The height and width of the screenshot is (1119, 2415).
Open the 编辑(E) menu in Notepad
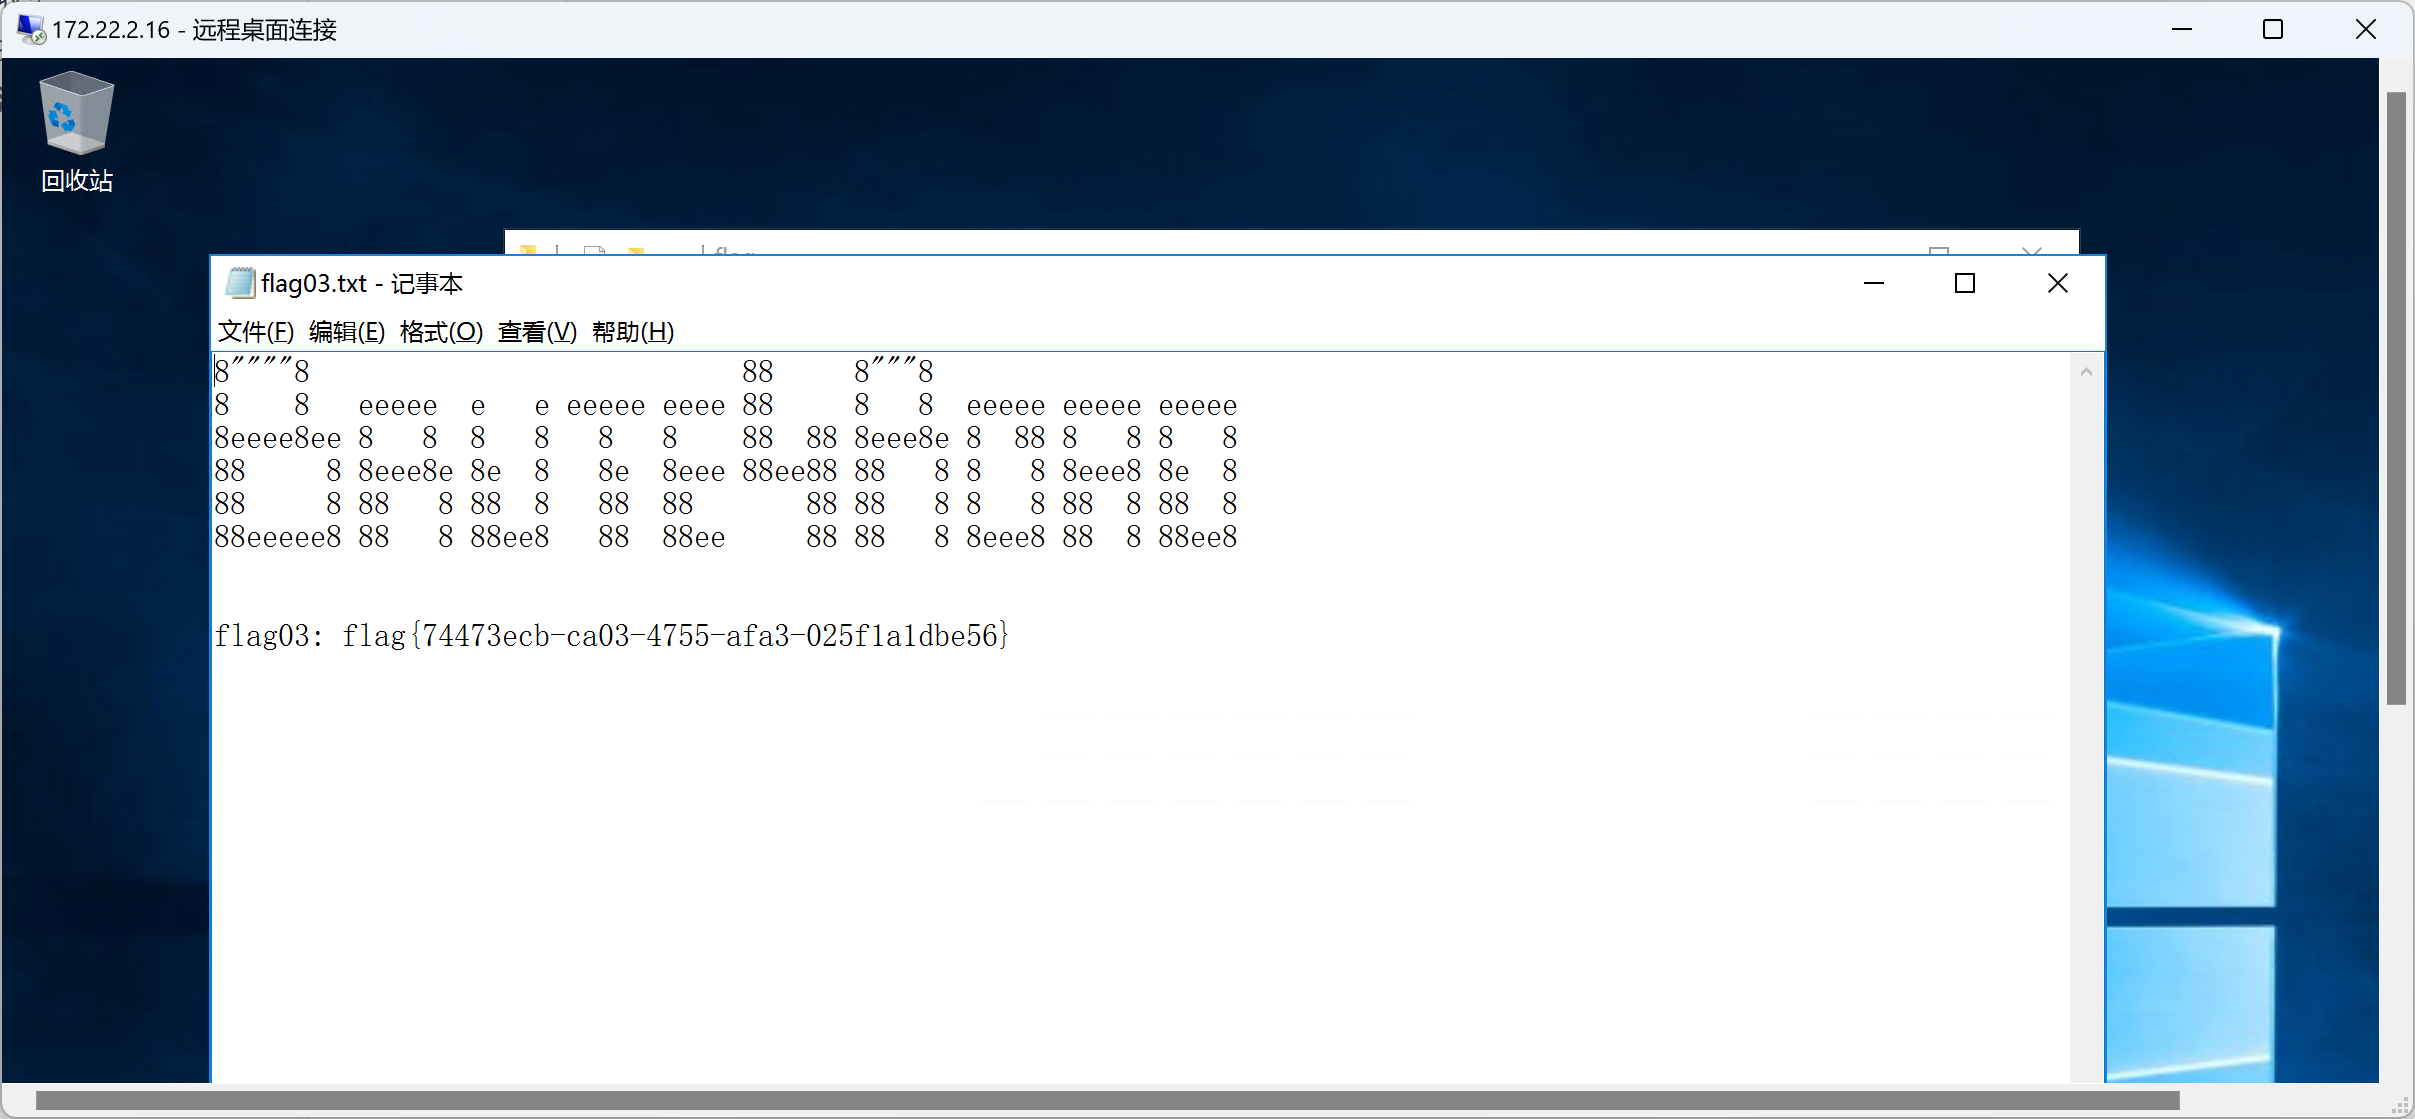tap(347, 331)
